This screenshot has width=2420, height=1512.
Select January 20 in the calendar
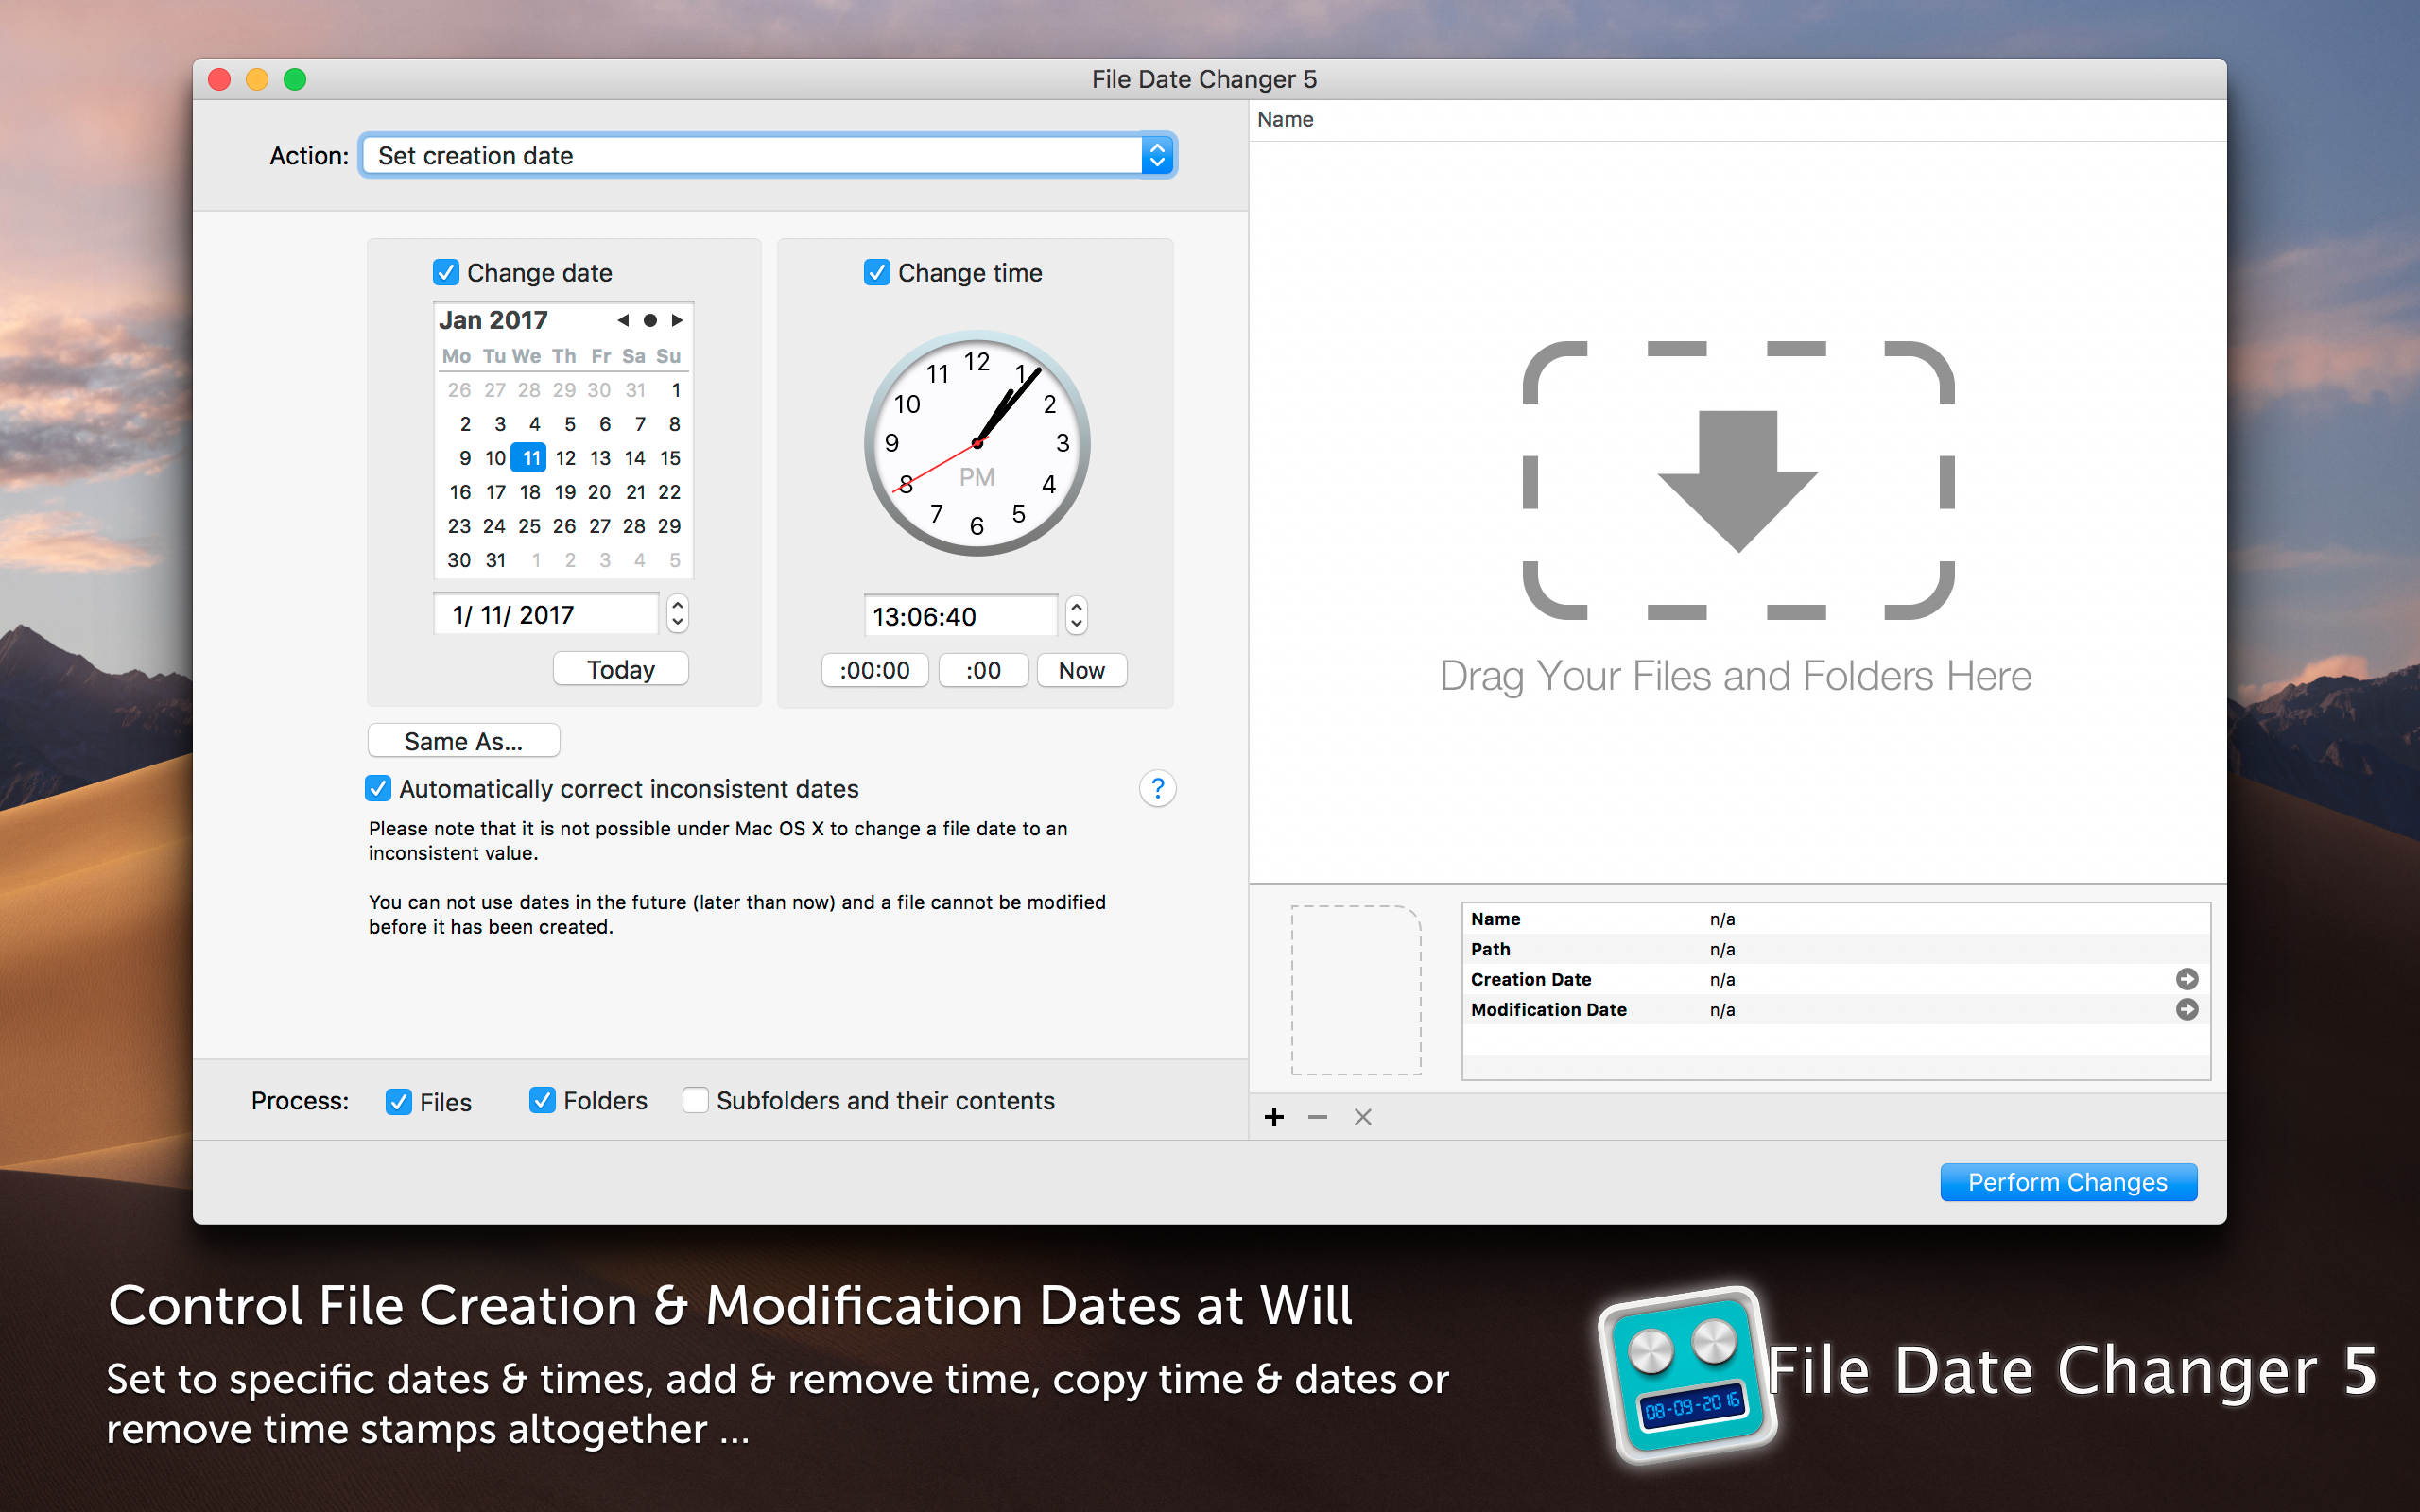click(x=599, y=492)
